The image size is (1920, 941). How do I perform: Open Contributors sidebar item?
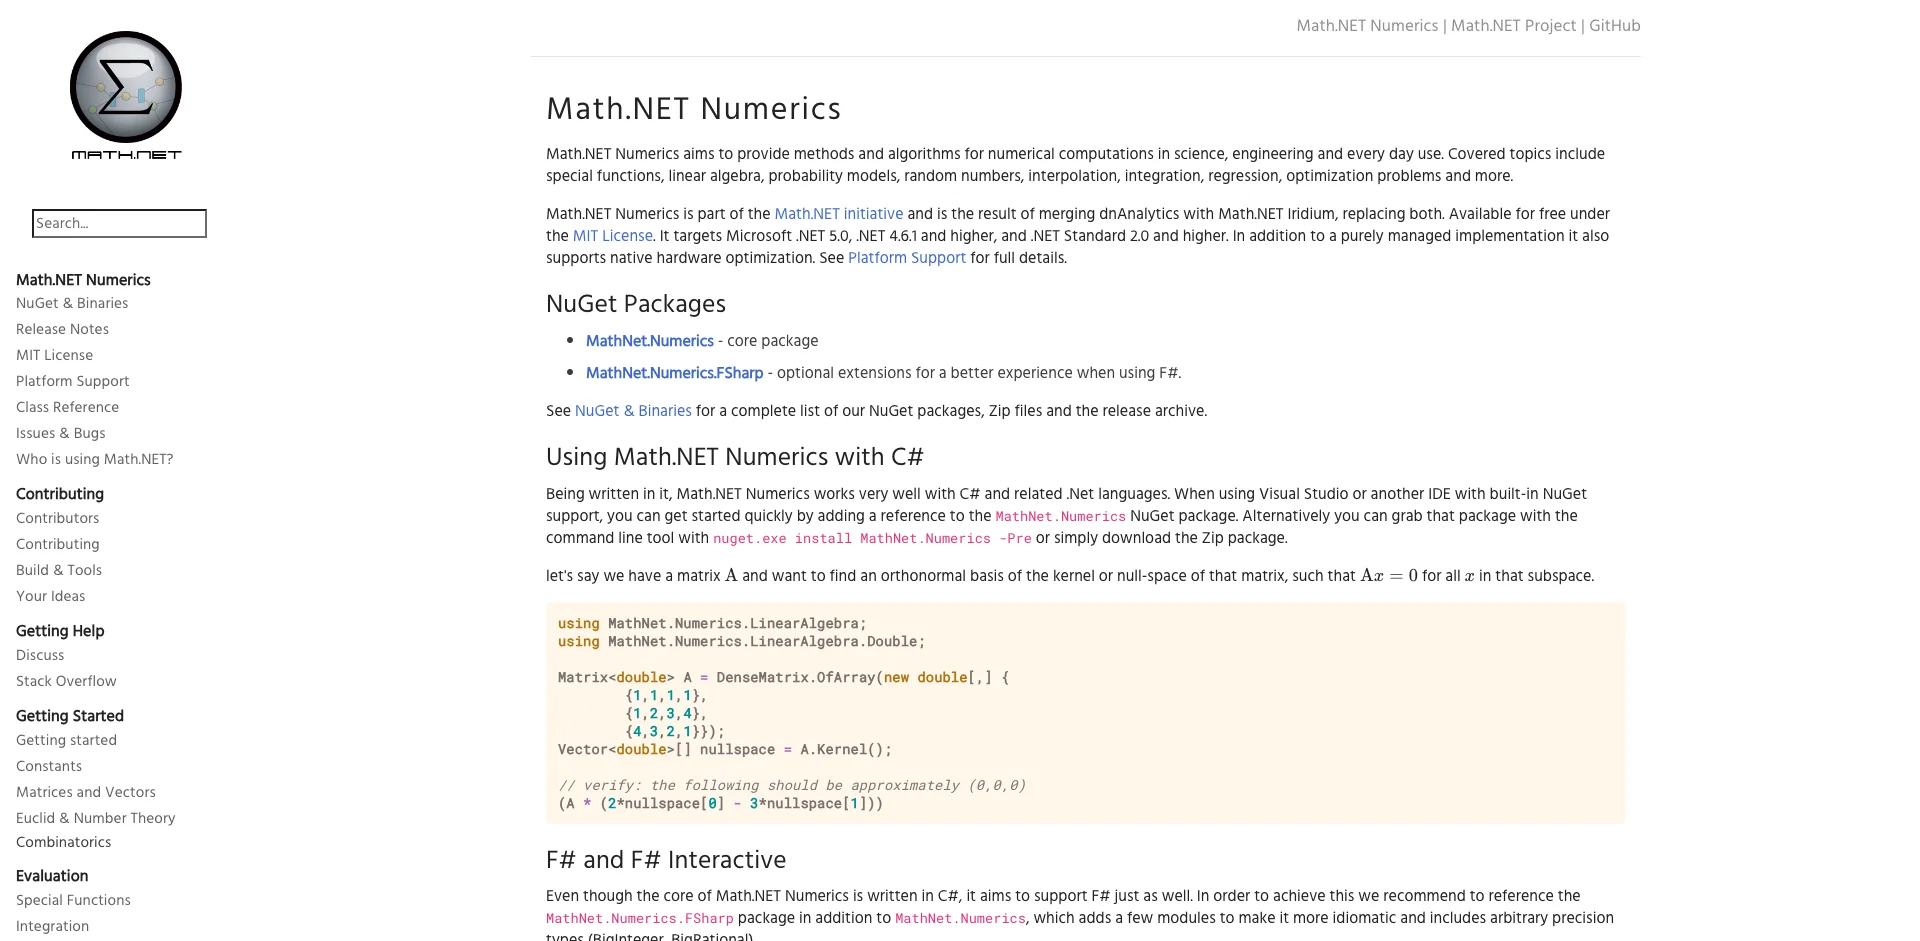click(57, 518)
